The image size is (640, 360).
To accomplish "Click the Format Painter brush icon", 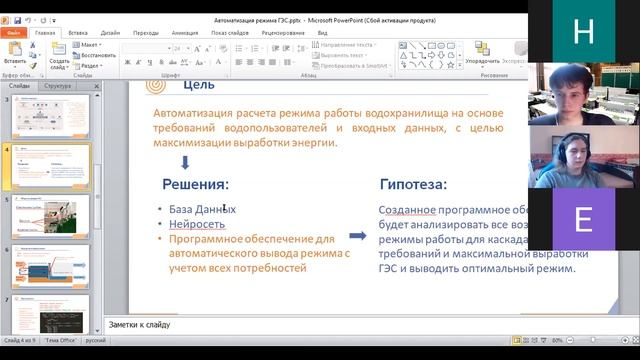I will [33, 65].
